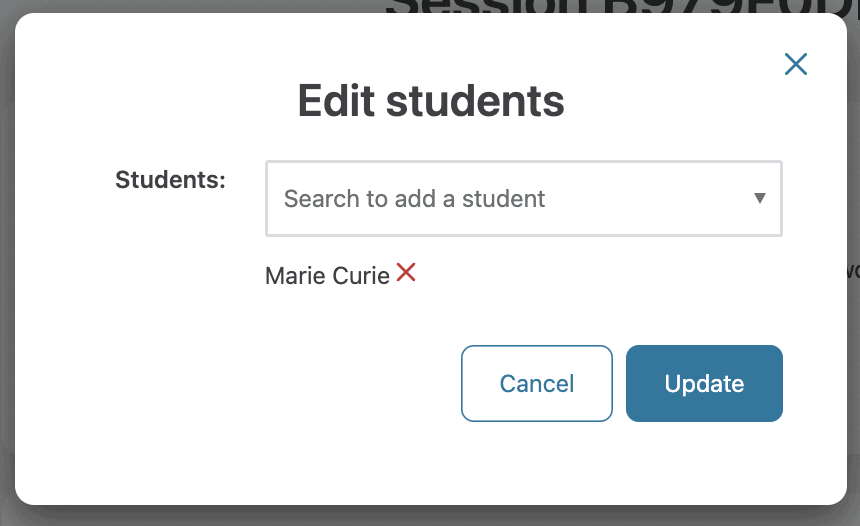The image size is (860, 526).
Task: Select the Marie Curie student name
Action: [327, 275]
